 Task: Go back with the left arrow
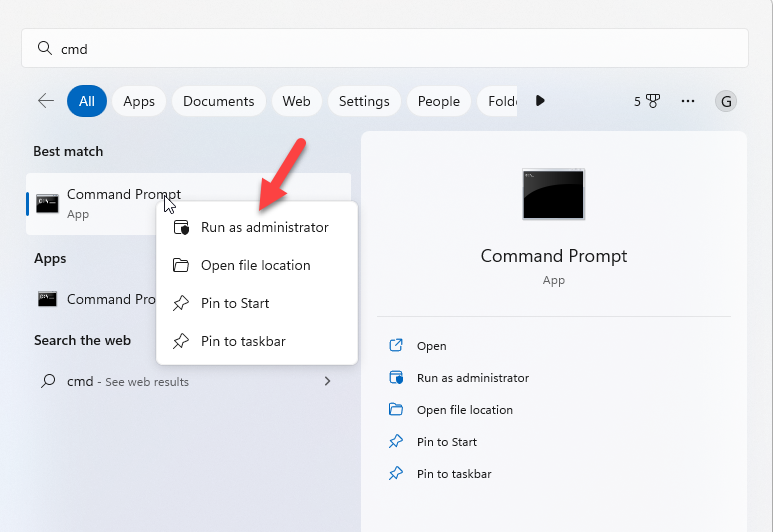[x=46, y=101]
